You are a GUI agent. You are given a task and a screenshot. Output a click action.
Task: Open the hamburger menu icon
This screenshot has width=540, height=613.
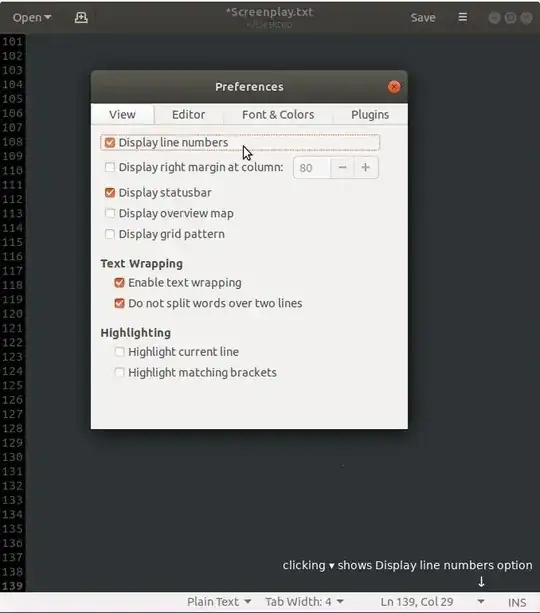pos(463,18)
